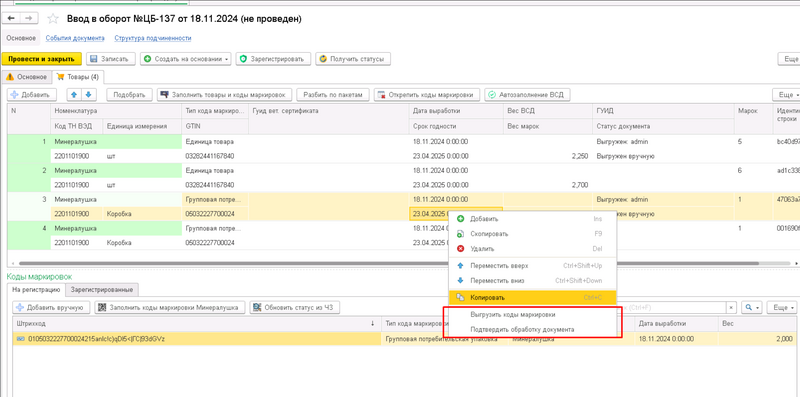The height and width of the screenshot is (397, 800).
Task: Click Разбить по пакетам button
Action: tap(333, 95)
